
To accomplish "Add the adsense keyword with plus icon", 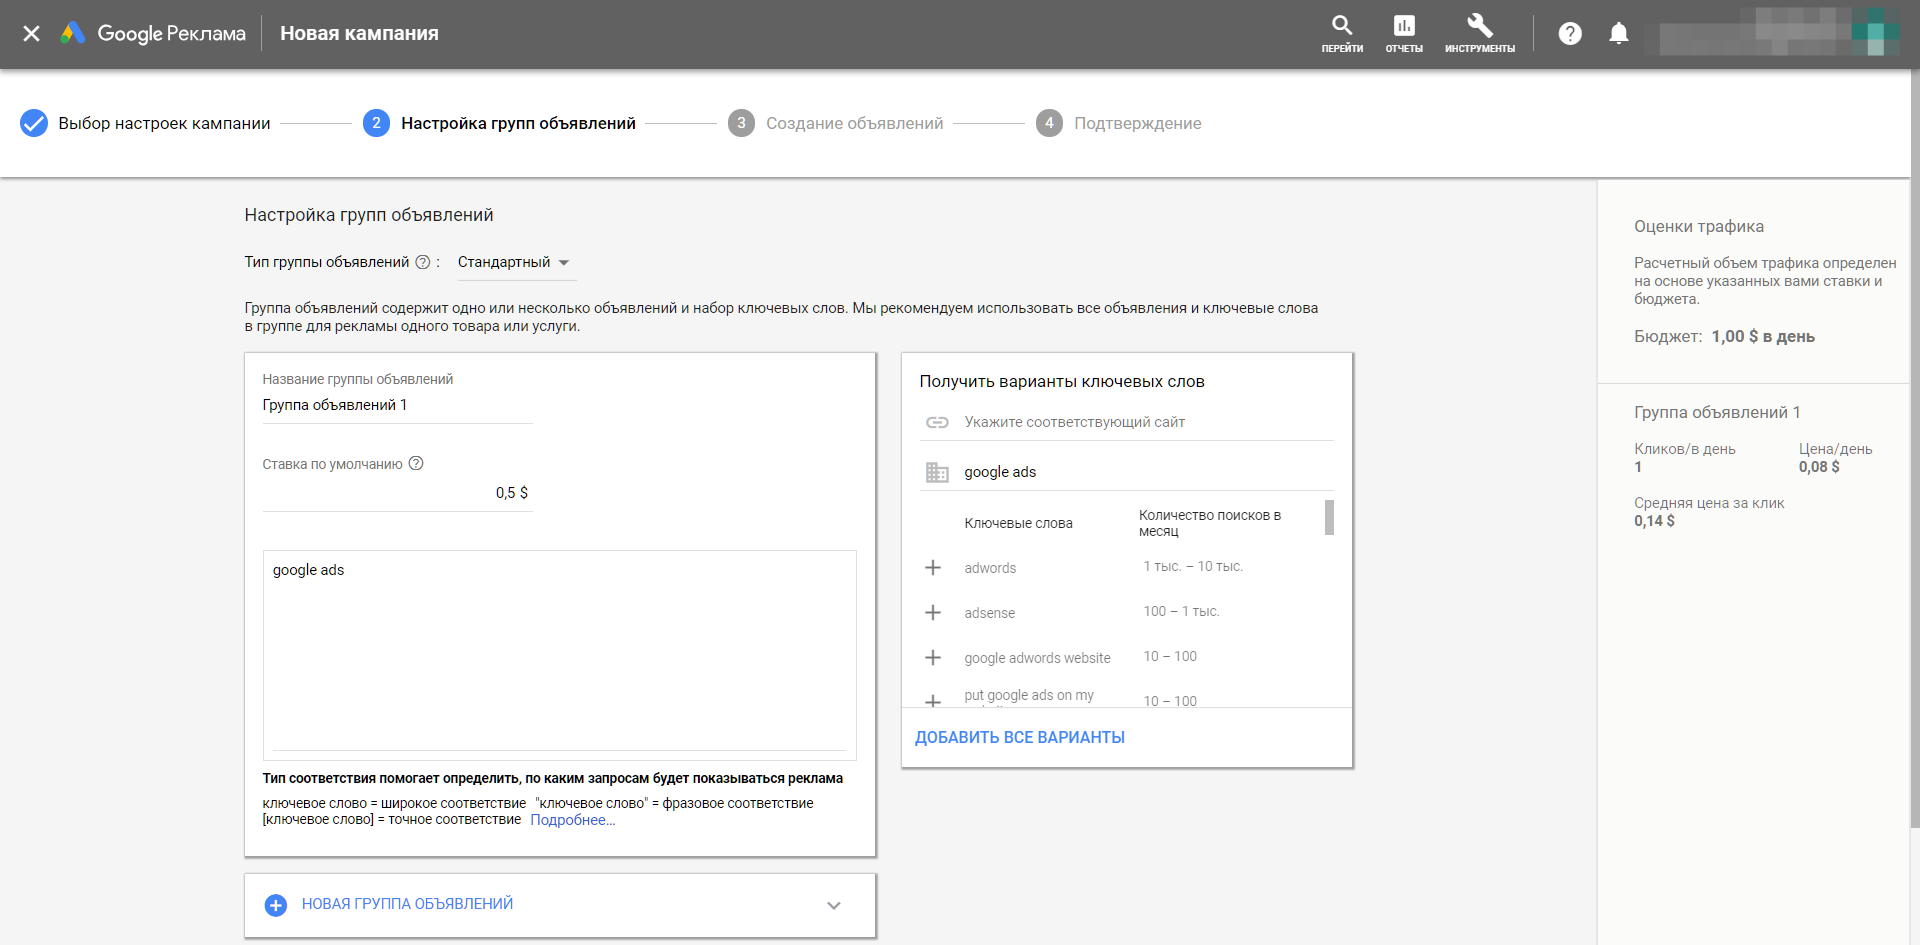I will [933, 612].
